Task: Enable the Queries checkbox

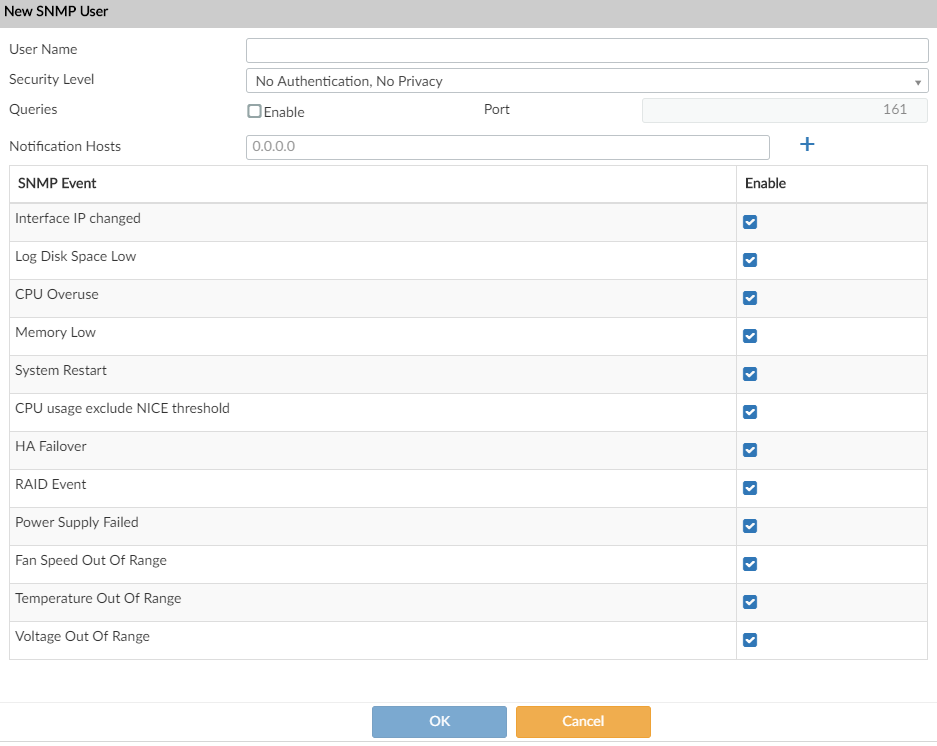Action: [x=254, y=112]
